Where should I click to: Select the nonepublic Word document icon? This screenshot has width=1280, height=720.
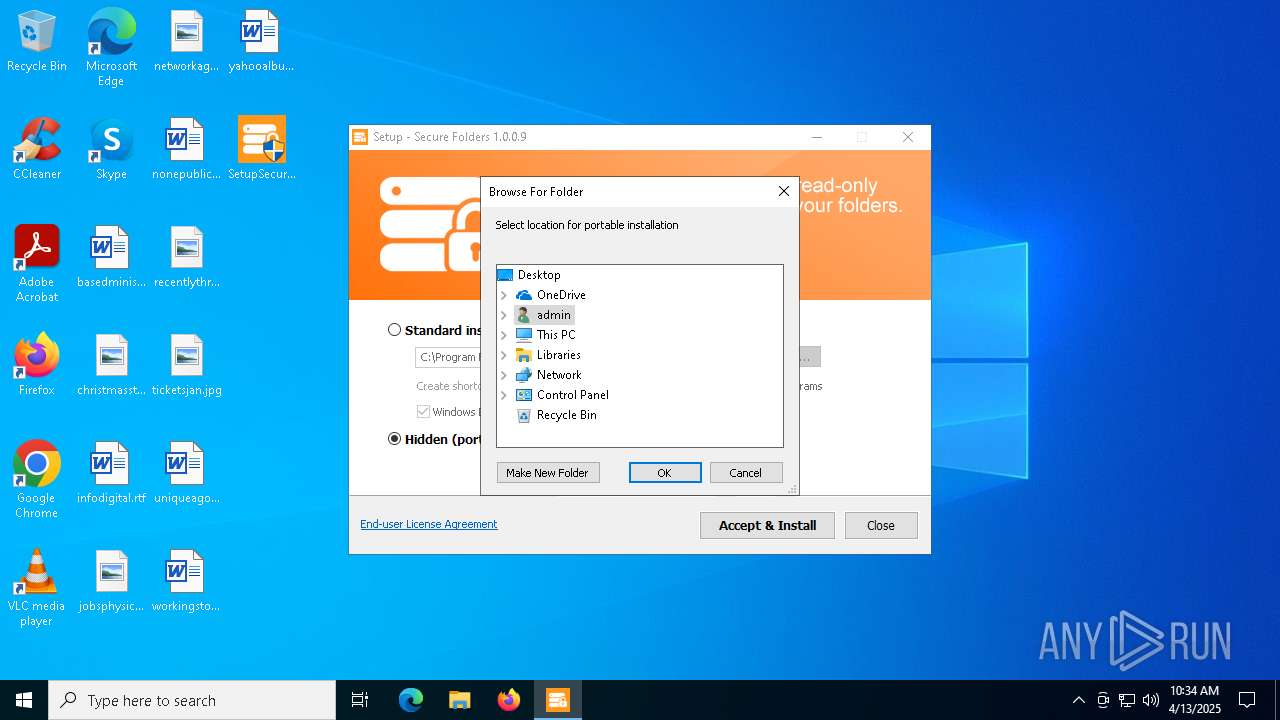coord(186,150)
